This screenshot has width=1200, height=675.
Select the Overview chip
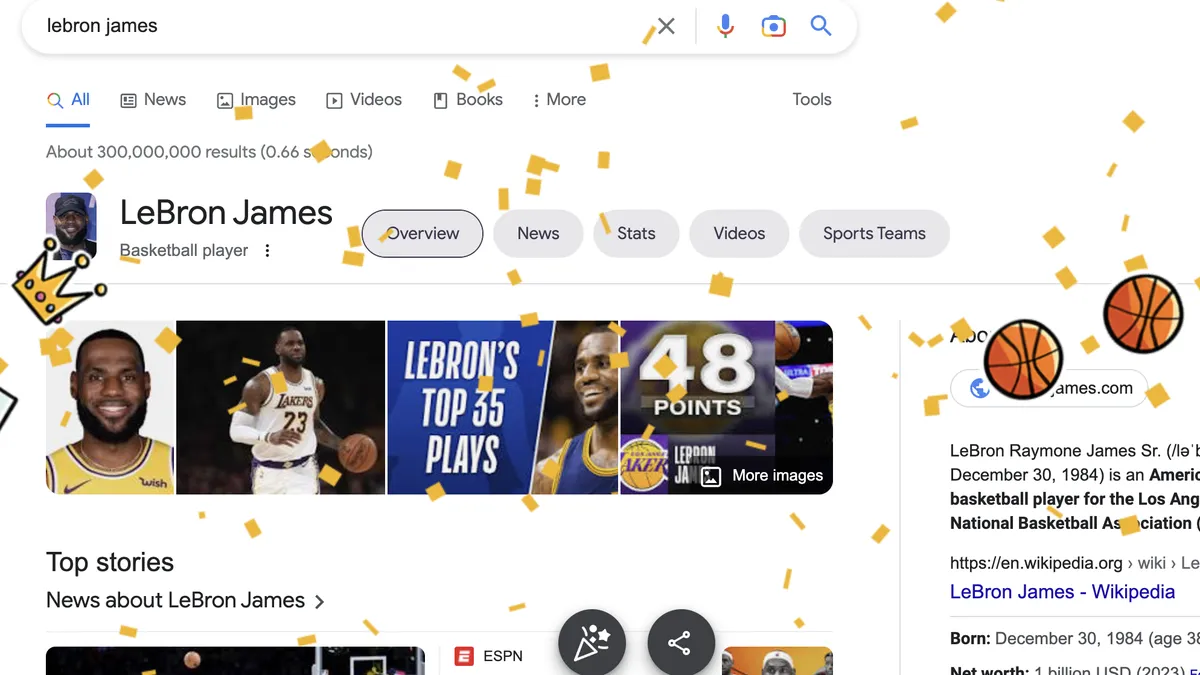pyautogui.click(x=422, y=234)
